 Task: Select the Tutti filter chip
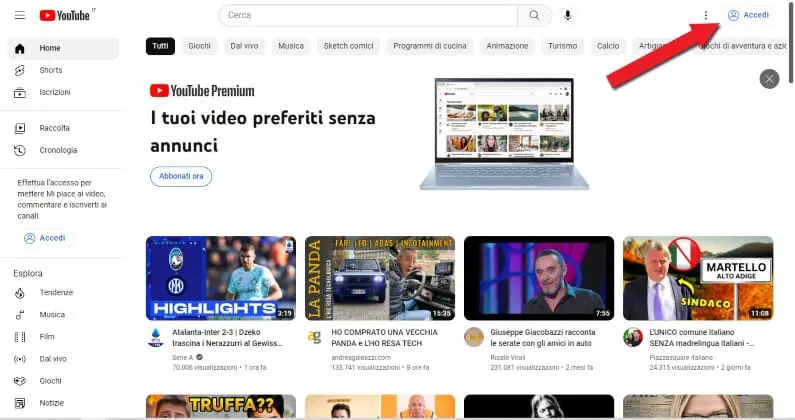160,46
